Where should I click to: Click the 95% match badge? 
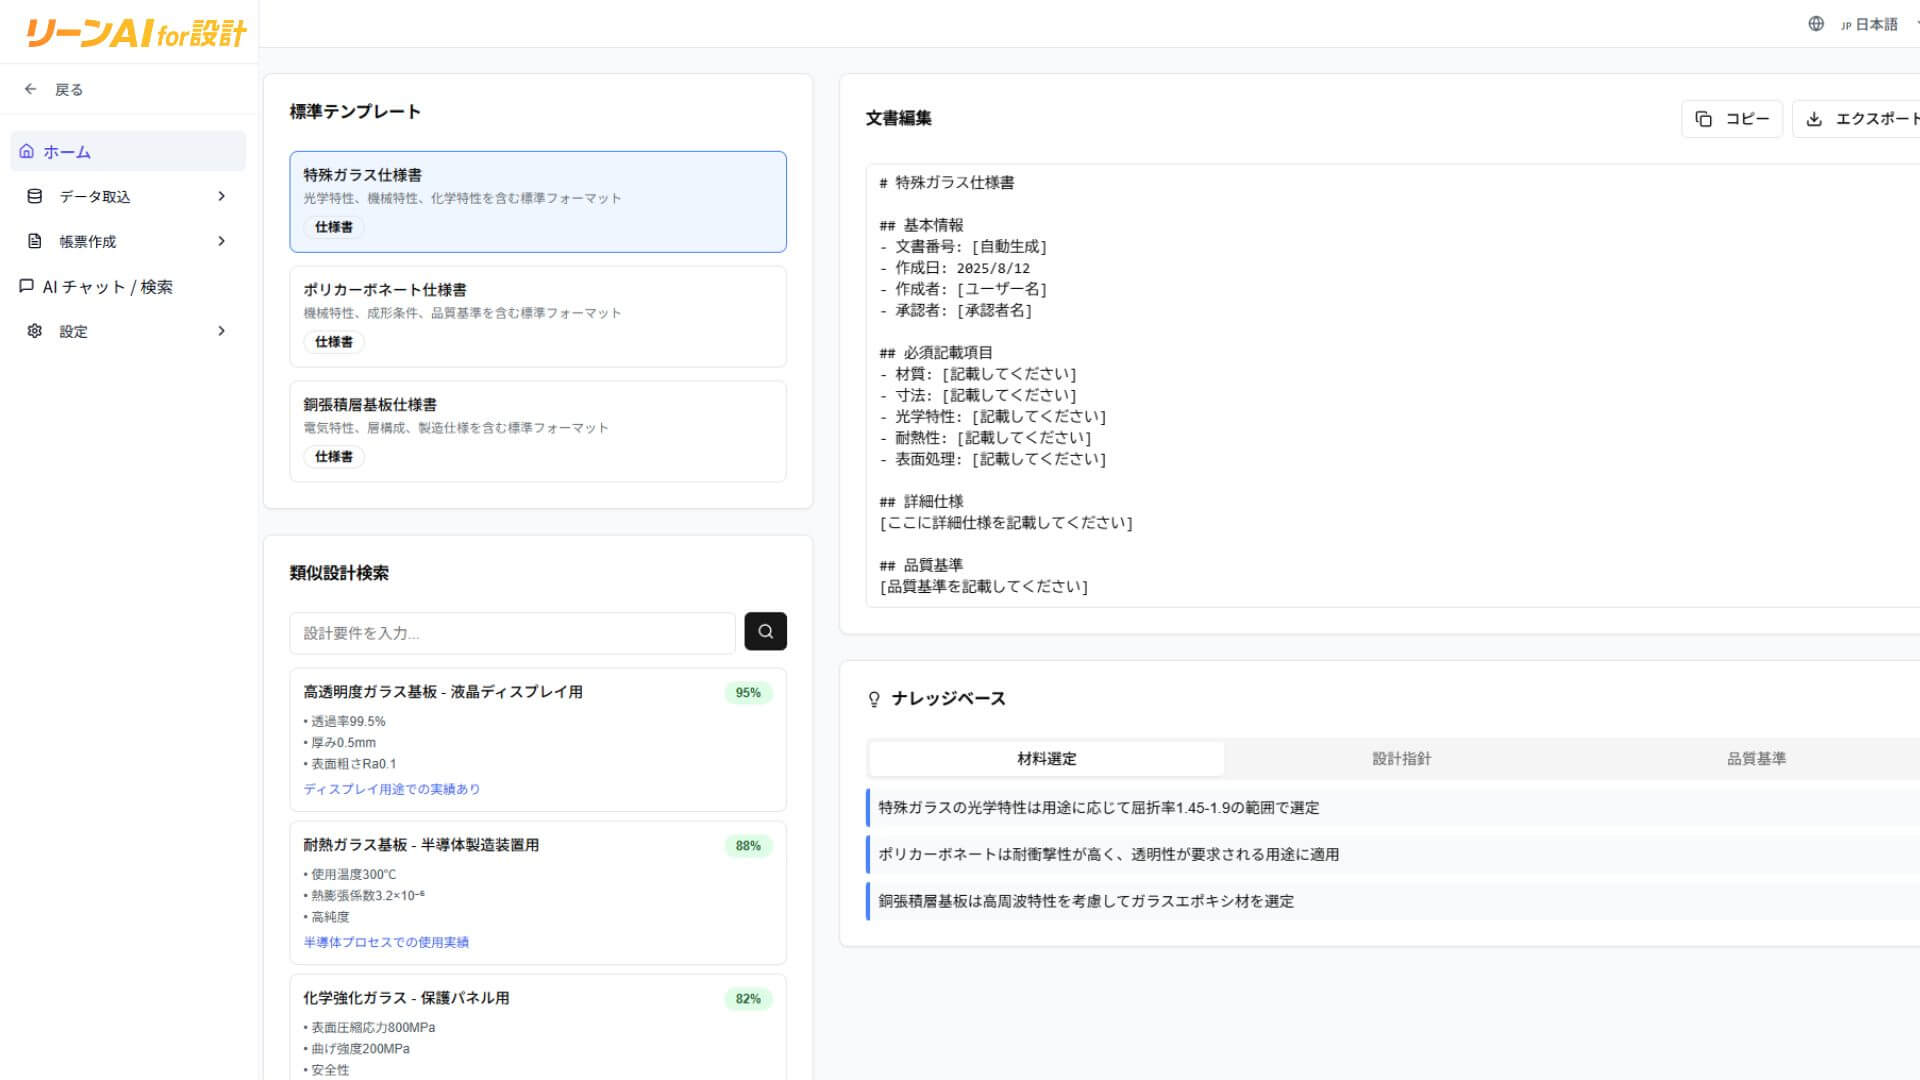pyautogui.click(x=748, y=692)
